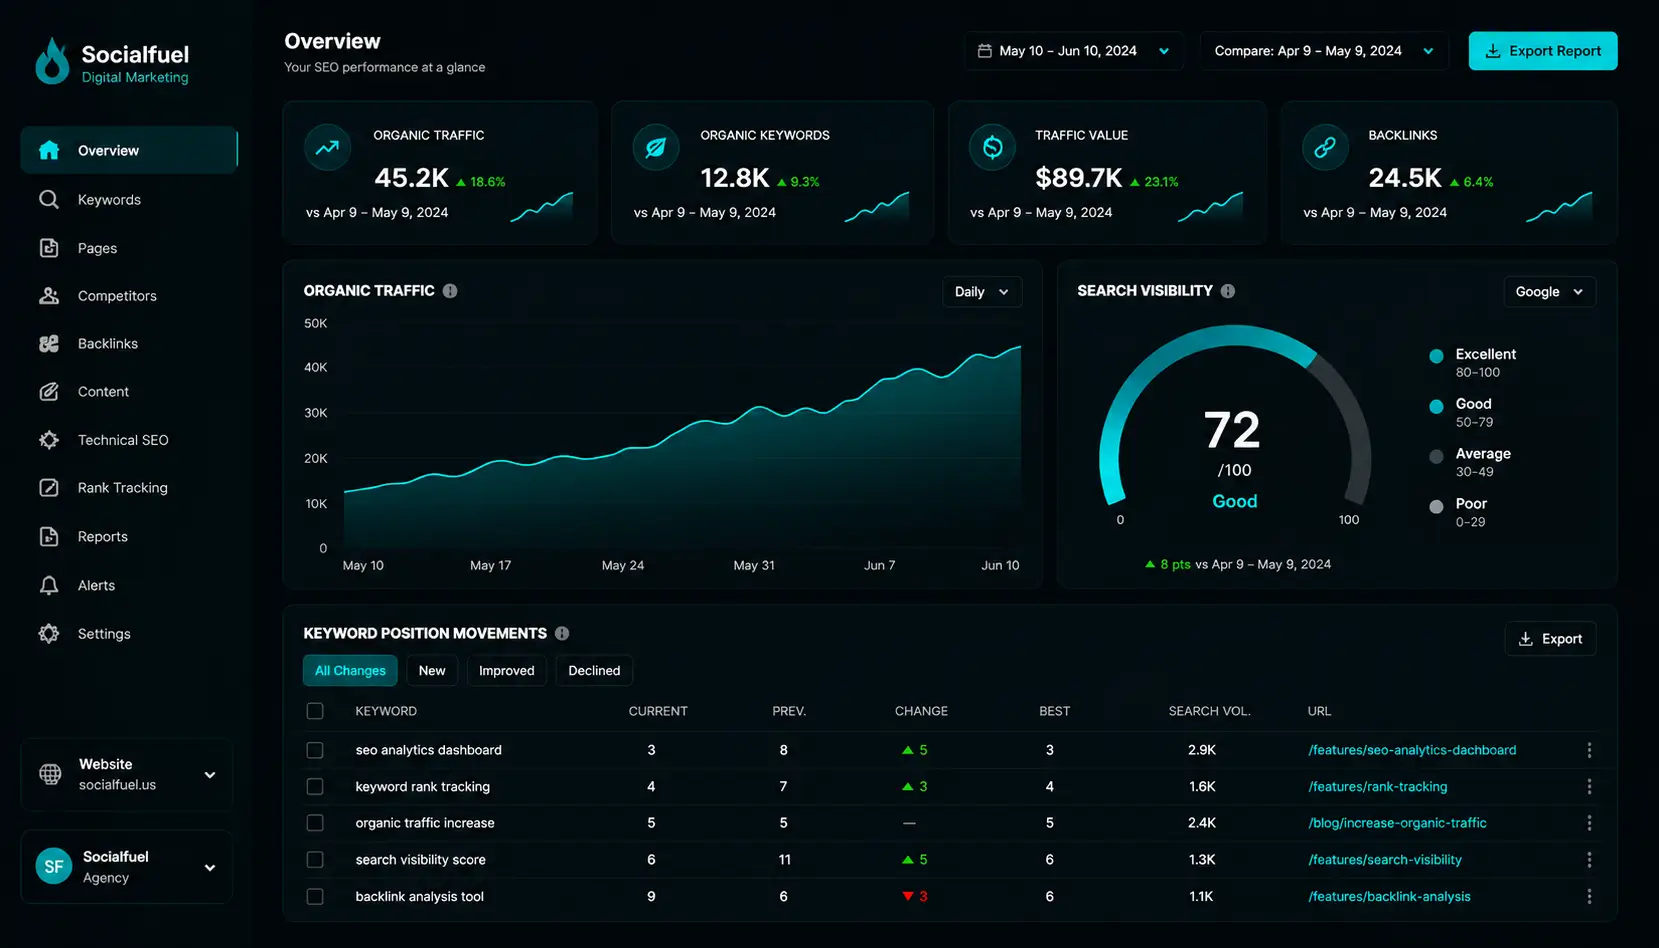
Task: Click the Organic Traffic info icon
Action: (450, 291)
